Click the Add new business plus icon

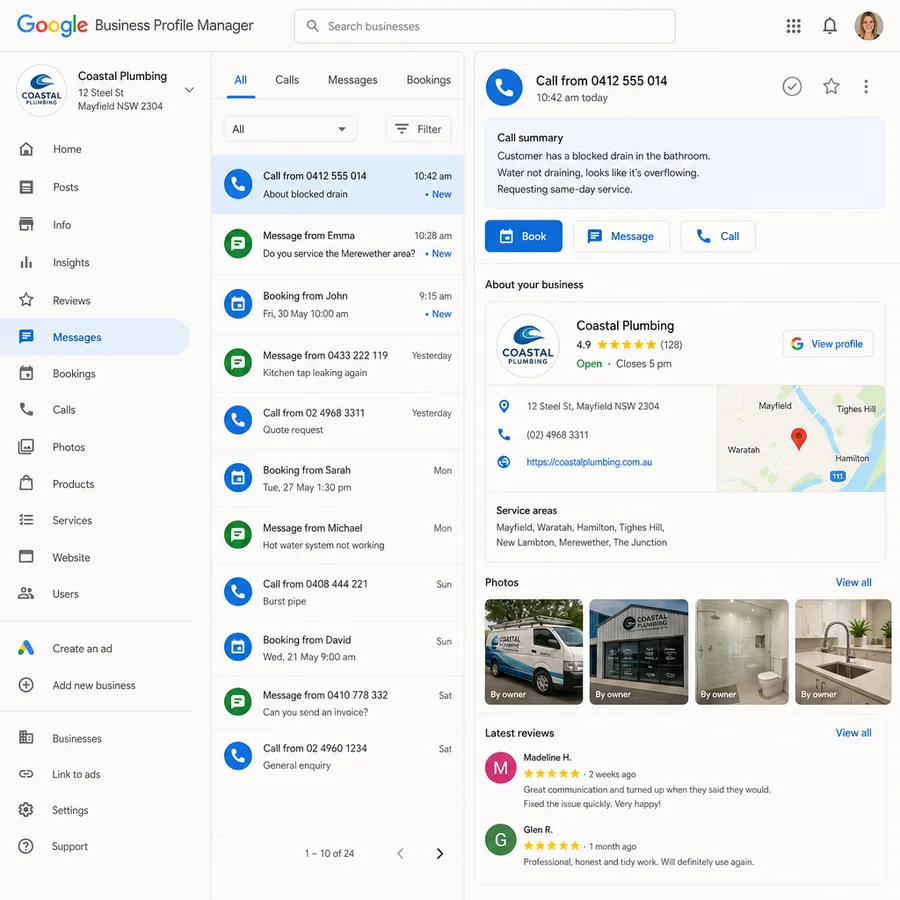[x=26, y=685]
